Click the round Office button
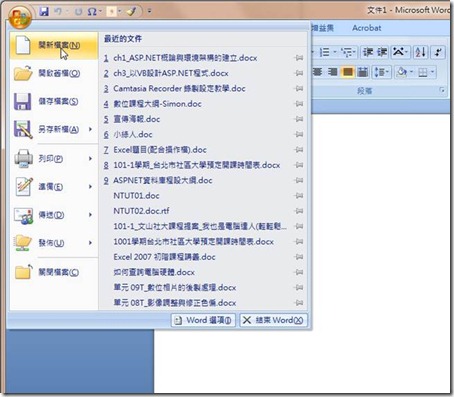Image resolution: width=454 pixels, height=397 pixels. [x=20, y=17]
